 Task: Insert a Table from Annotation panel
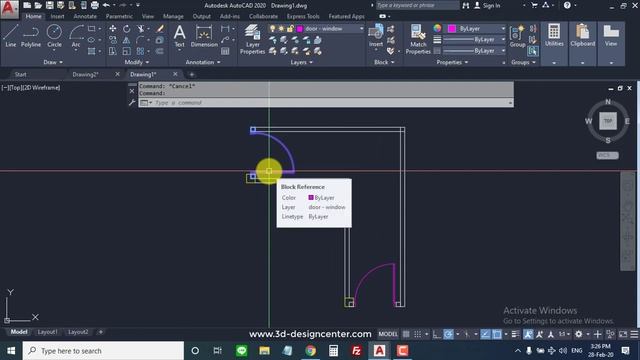[x=225, y=51]
